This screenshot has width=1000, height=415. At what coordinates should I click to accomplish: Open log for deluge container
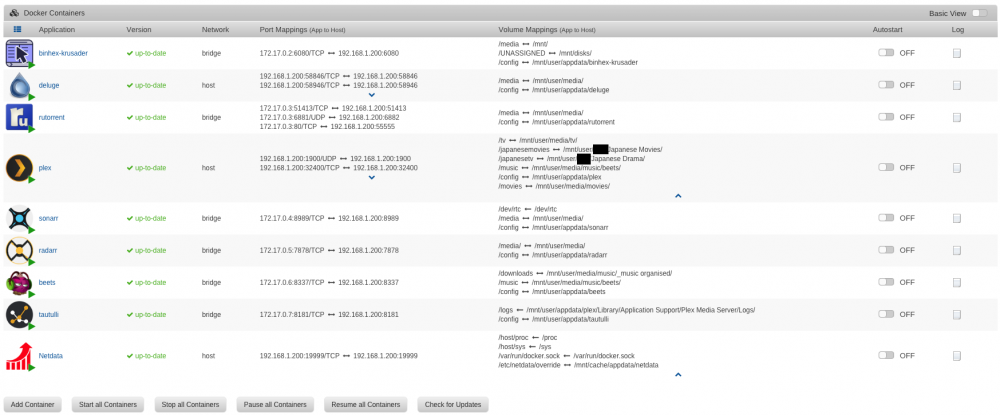pos(957,85)
